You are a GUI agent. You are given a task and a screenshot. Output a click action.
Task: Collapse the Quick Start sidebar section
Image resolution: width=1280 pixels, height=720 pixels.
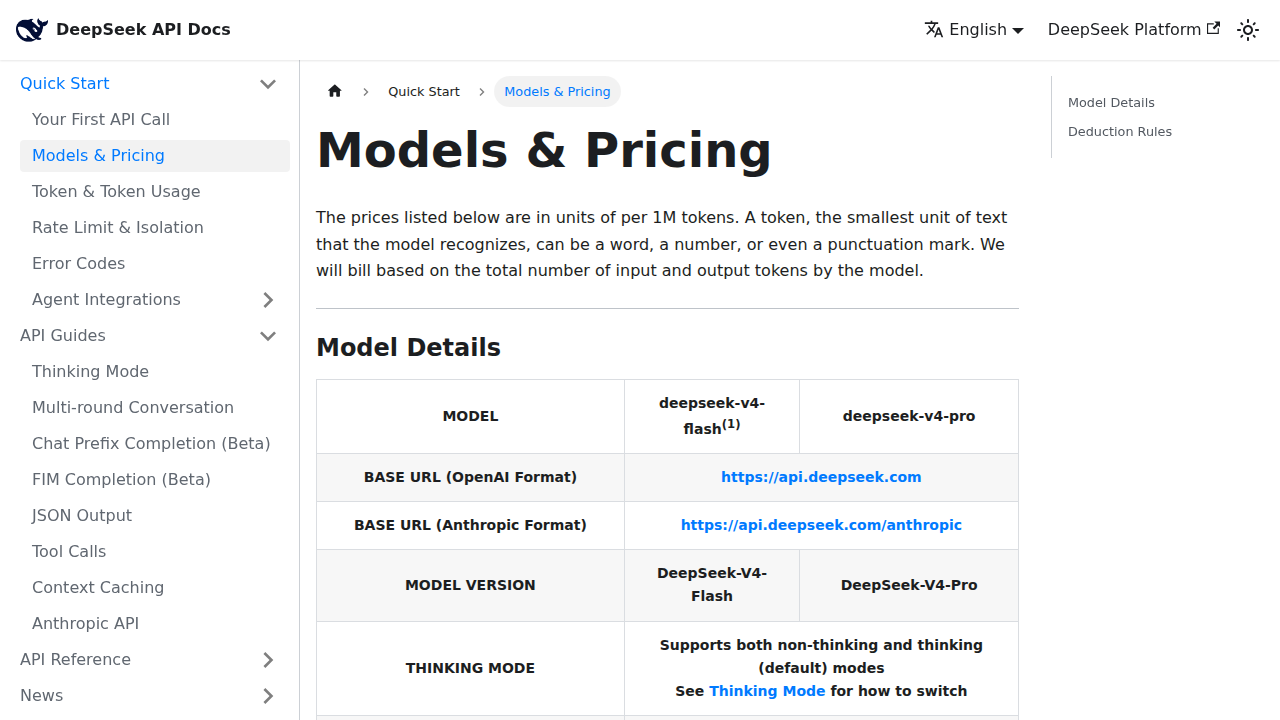point(268,84)
